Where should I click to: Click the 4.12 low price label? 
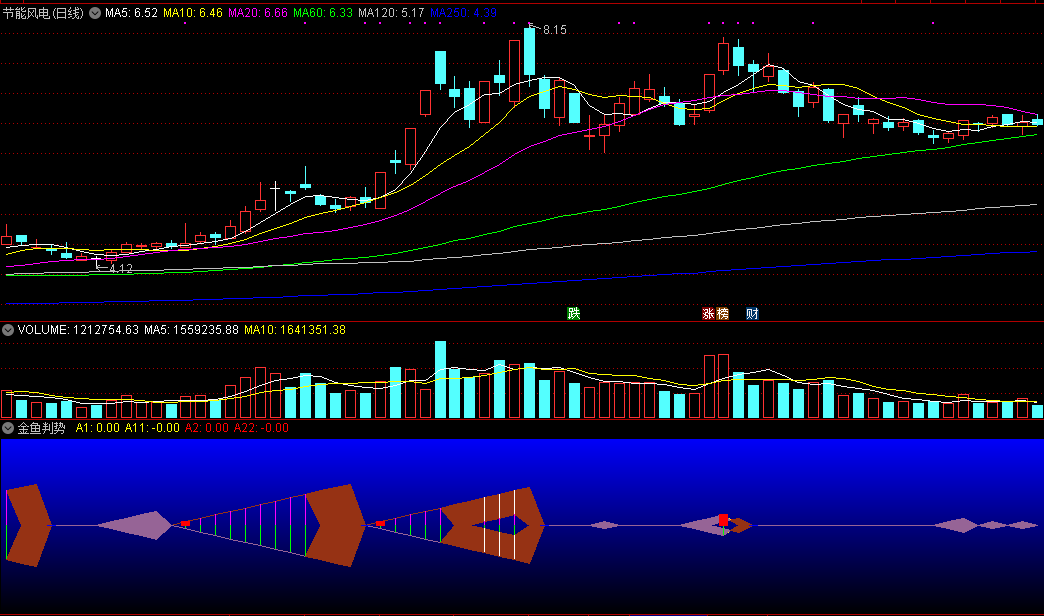(121, 269)
